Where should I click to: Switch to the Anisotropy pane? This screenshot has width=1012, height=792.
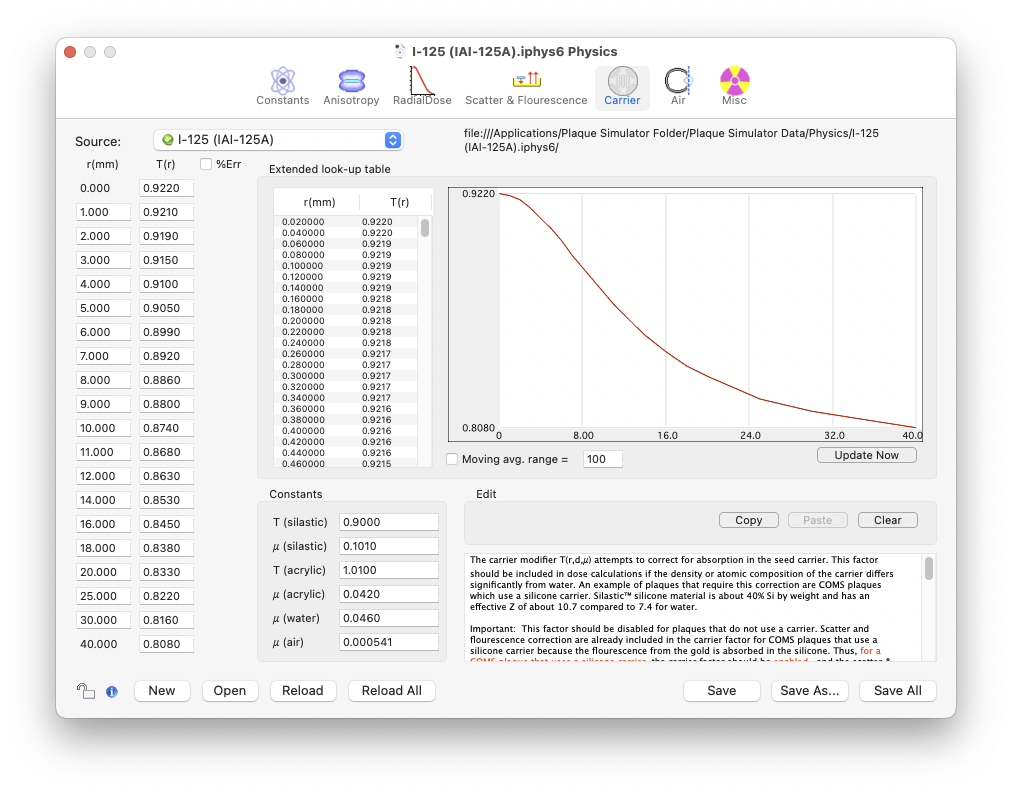click(351, 86)
